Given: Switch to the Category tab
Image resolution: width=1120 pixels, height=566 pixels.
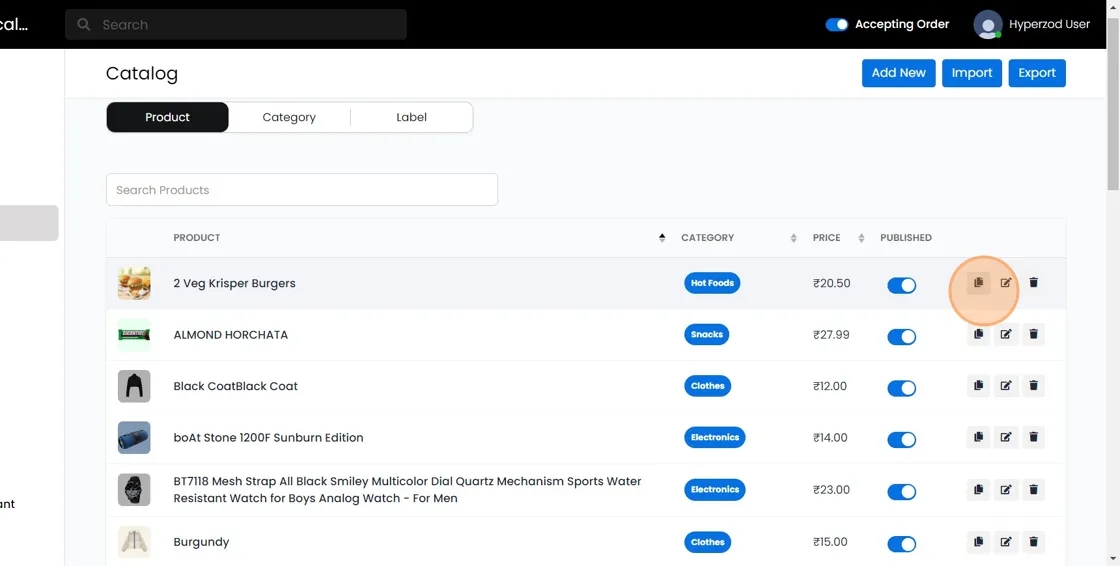Looking at the screenshot, I should (x=289, y=117).
